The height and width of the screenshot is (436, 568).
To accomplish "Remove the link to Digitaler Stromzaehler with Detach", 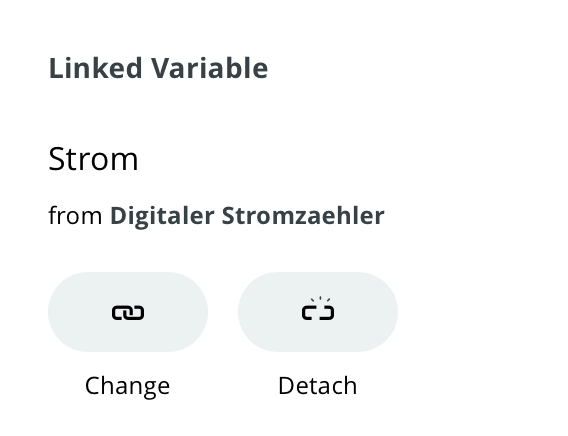I will click(318, 312).
